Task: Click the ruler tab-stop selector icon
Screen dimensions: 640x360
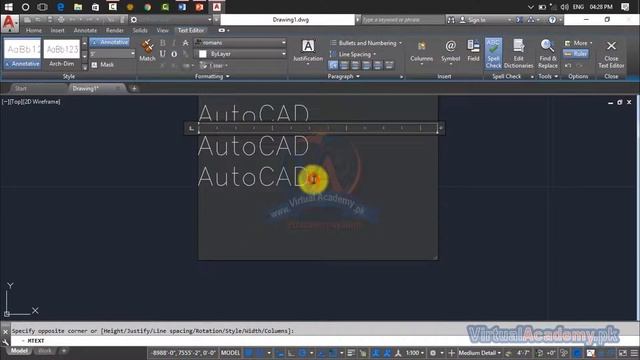Action: (x=191, y=129)
